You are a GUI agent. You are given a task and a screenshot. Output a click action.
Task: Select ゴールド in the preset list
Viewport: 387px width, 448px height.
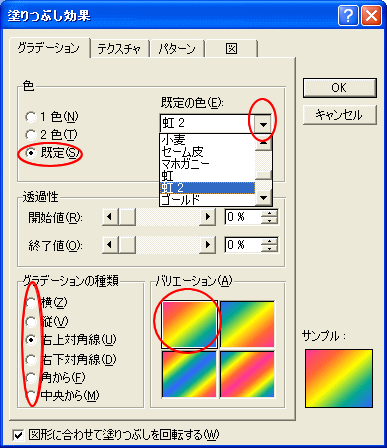click(x=207, y=200)
